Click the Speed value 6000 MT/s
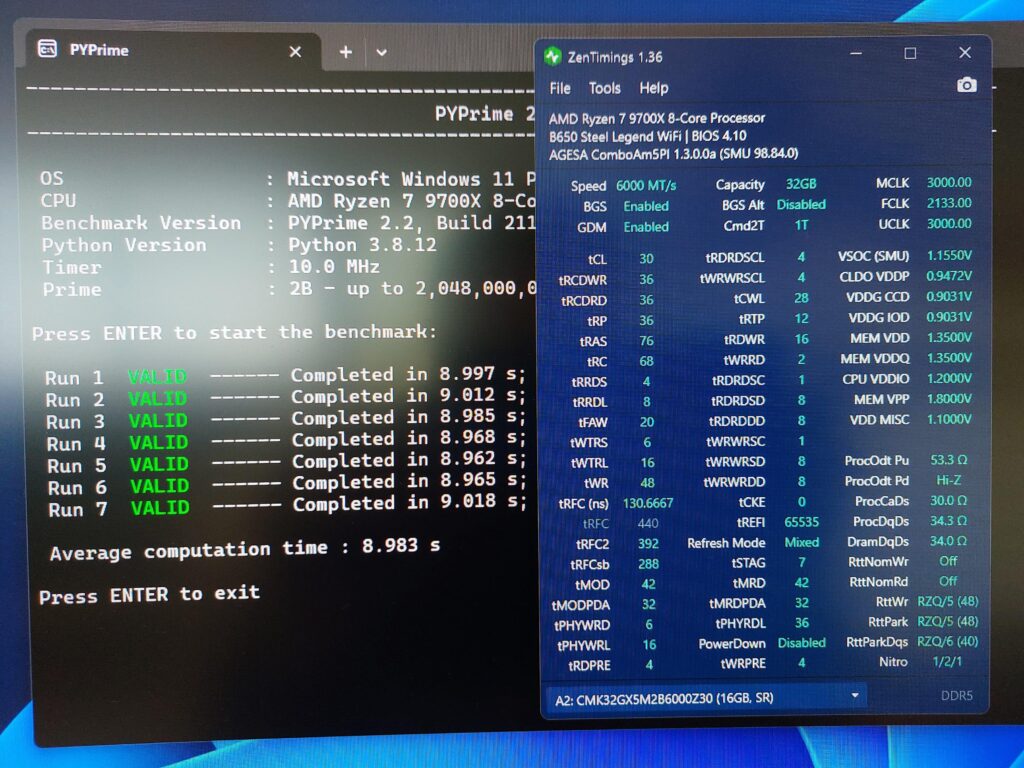 click(x=646, y=185)
